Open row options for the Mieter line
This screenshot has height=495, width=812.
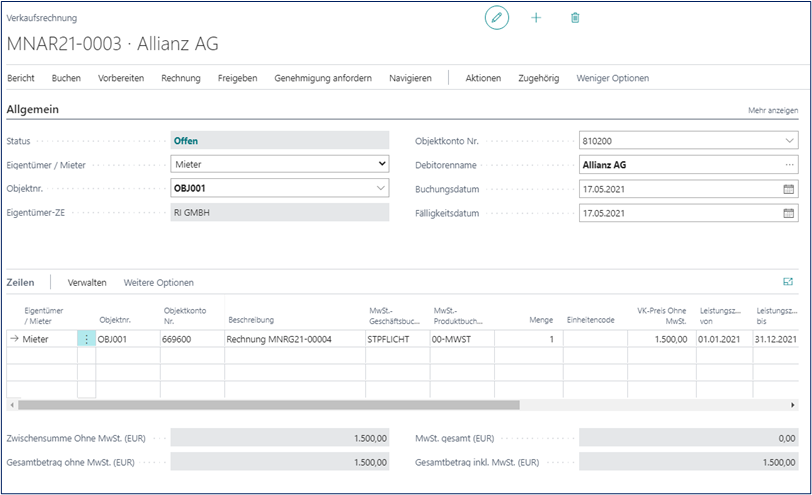(86, 340)
